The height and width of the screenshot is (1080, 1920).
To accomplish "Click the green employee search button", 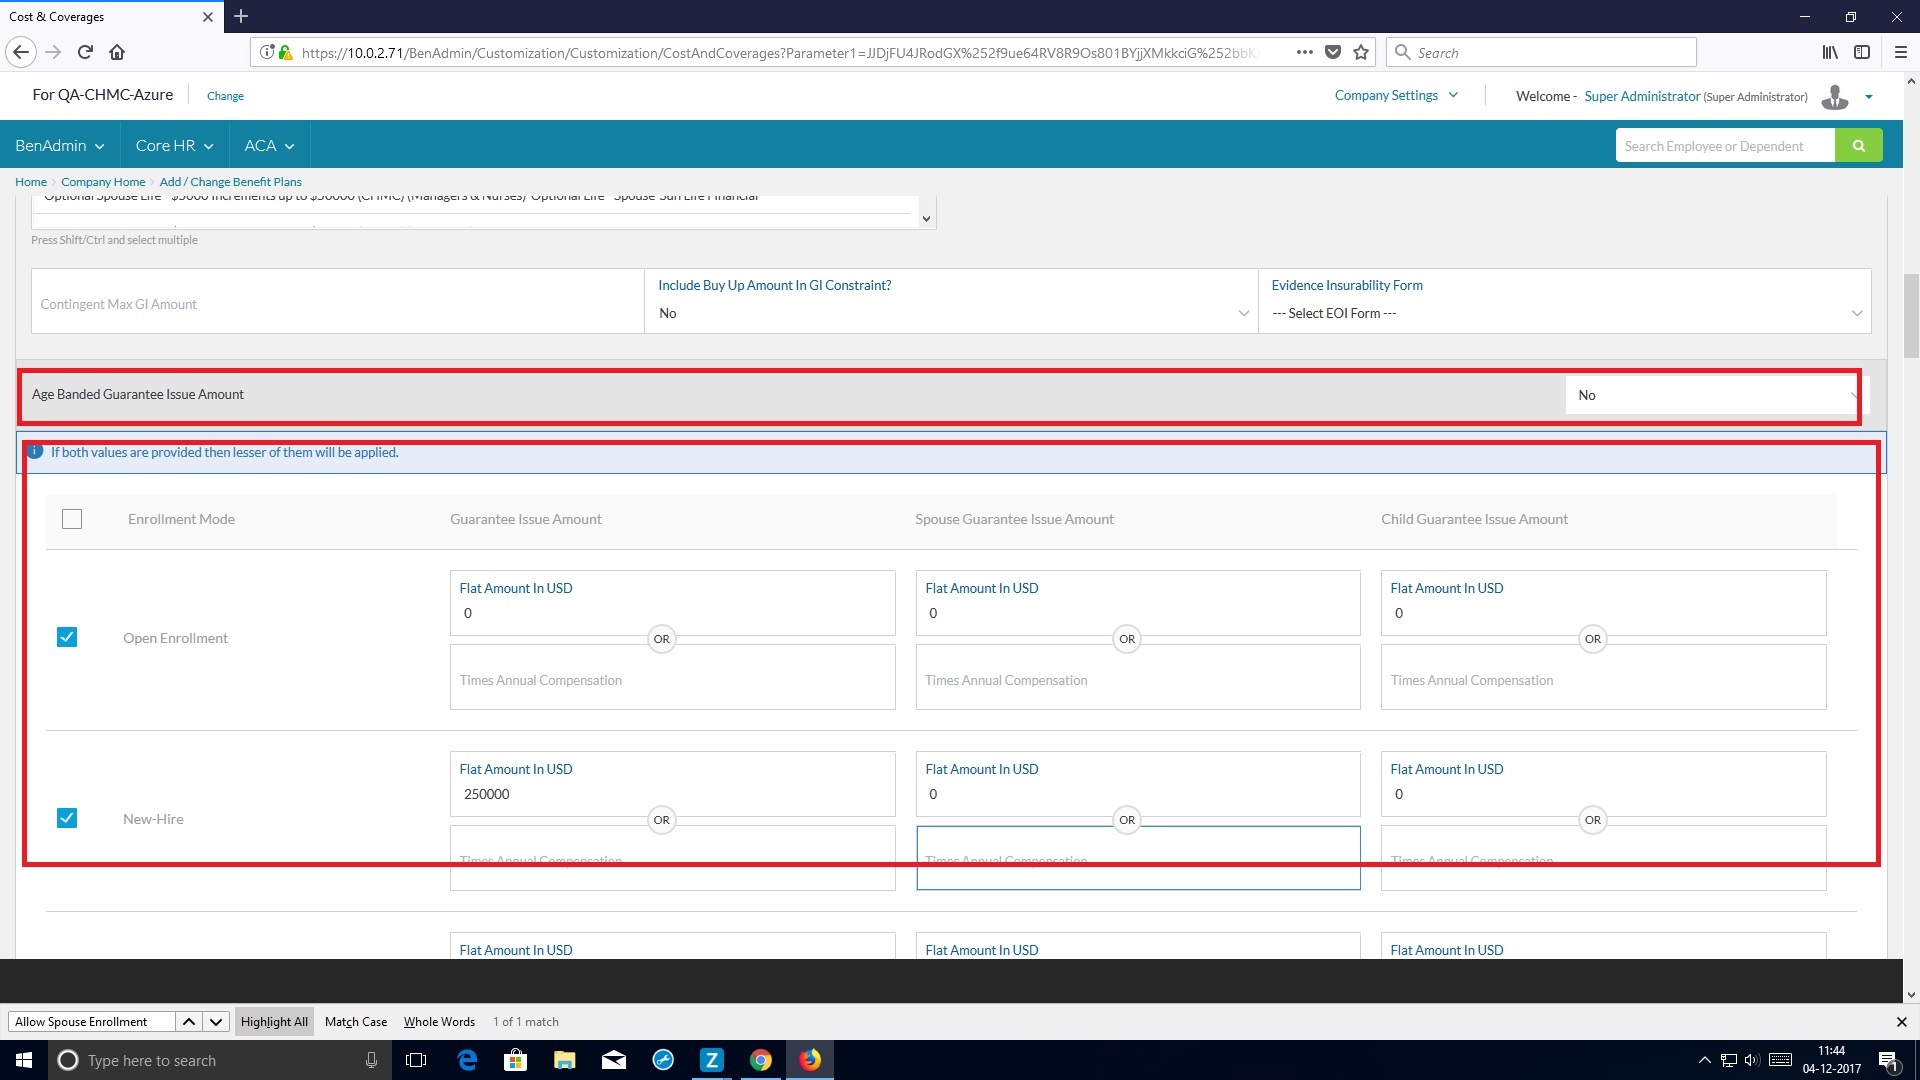I will pos(1858,146).
